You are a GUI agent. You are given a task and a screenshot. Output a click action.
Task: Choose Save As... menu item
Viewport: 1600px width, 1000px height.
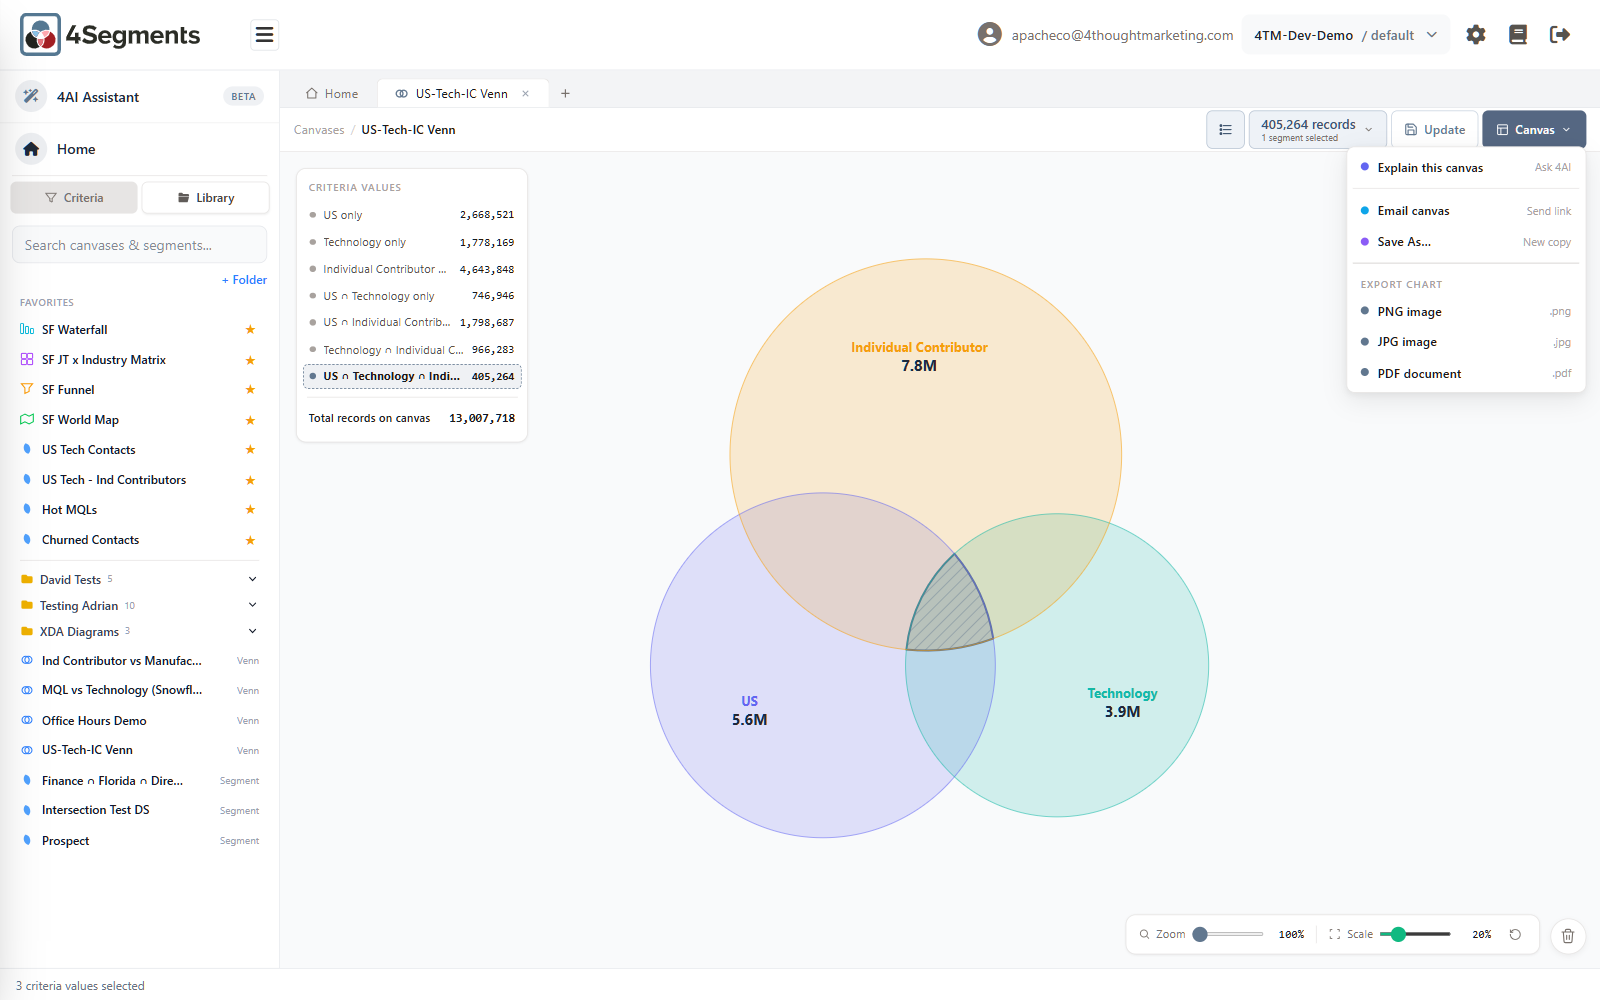tap(1465, 242)
